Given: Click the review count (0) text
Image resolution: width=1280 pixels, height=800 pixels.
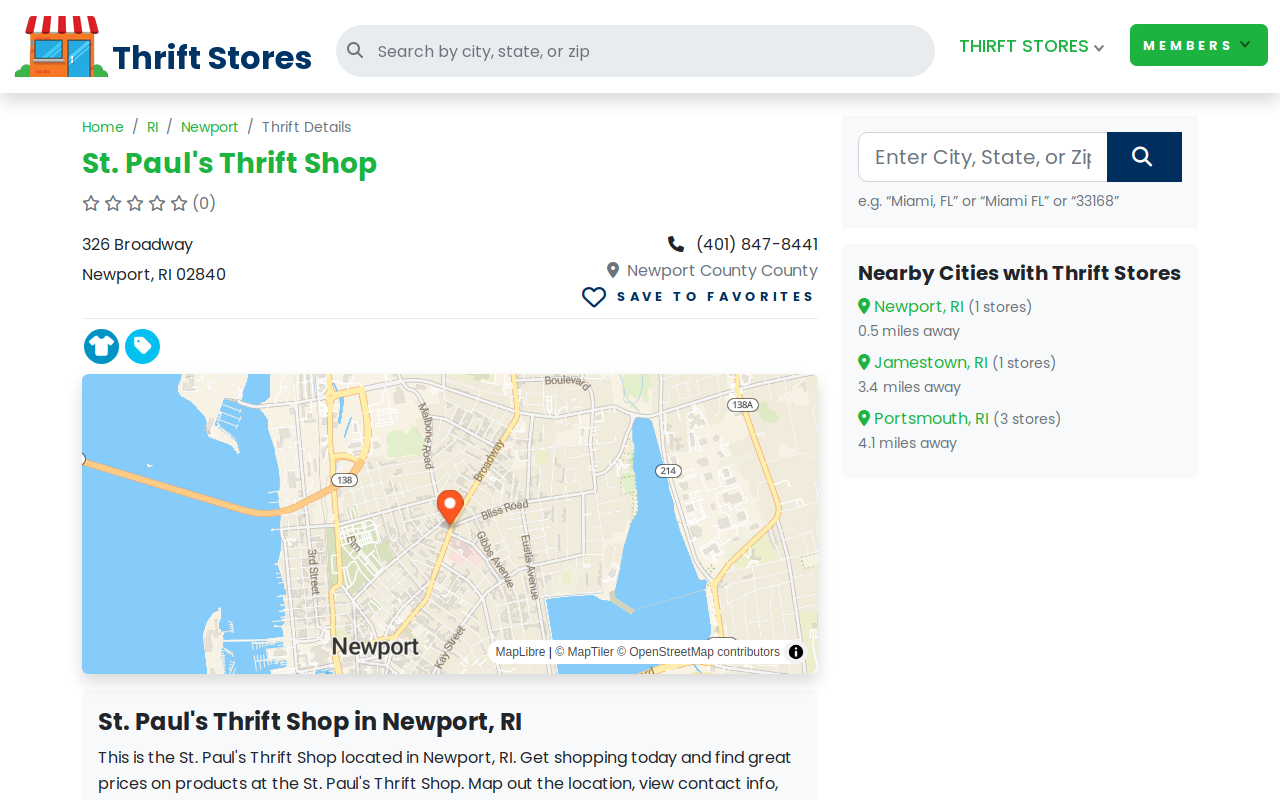Looking at the screenshot, I should click(x=204, y=203).
